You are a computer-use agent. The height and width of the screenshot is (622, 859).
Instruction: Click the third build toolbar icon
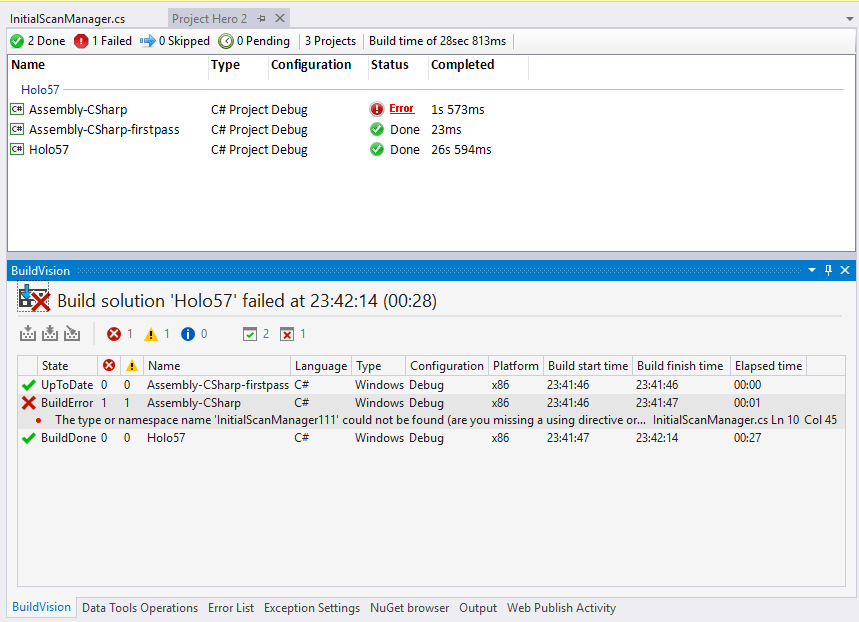coord(72,334)
